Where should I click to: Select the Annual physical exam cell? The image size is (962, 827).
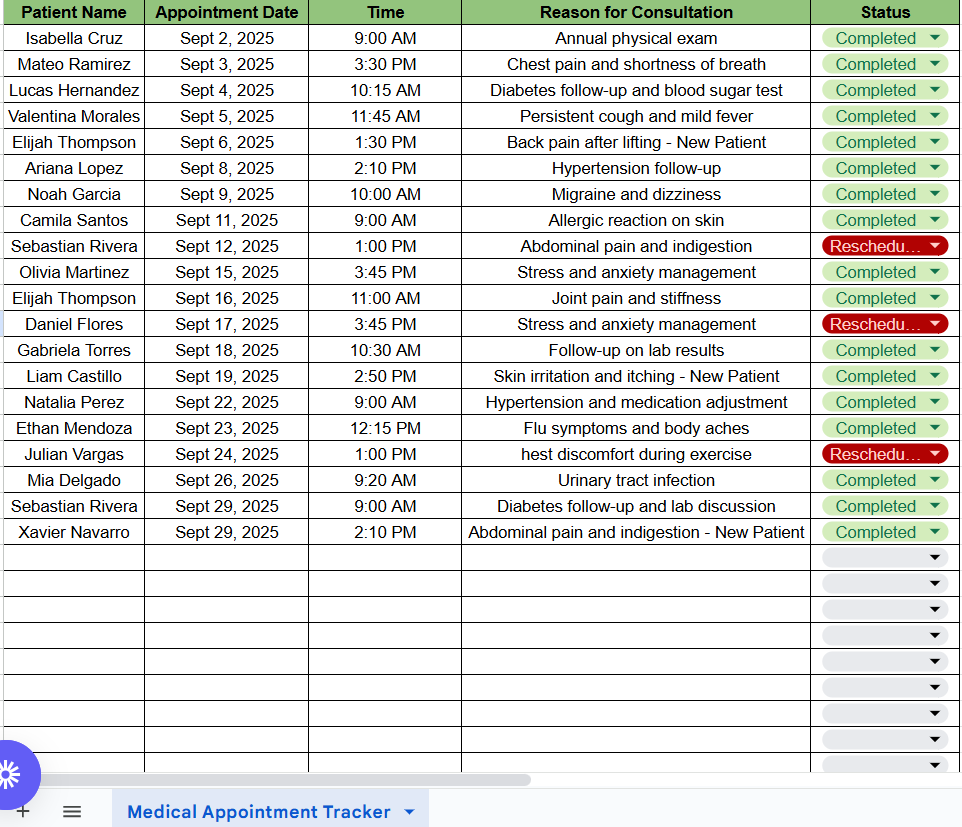click(636, 38)
